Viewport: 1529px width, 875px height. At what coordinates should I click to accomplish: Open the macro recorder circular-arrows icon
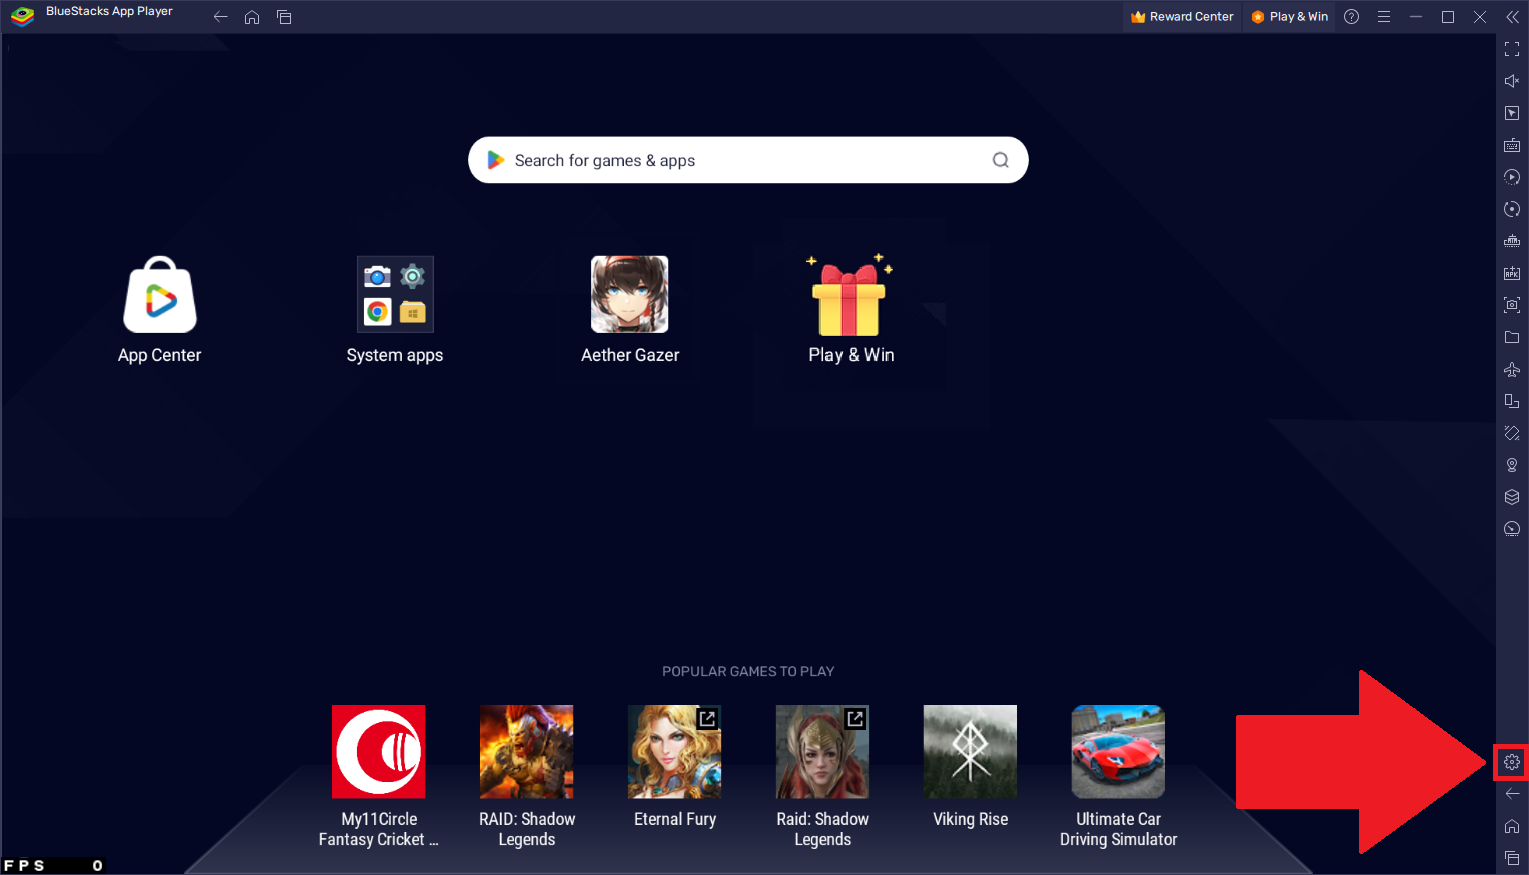[x=1512, y=209]
